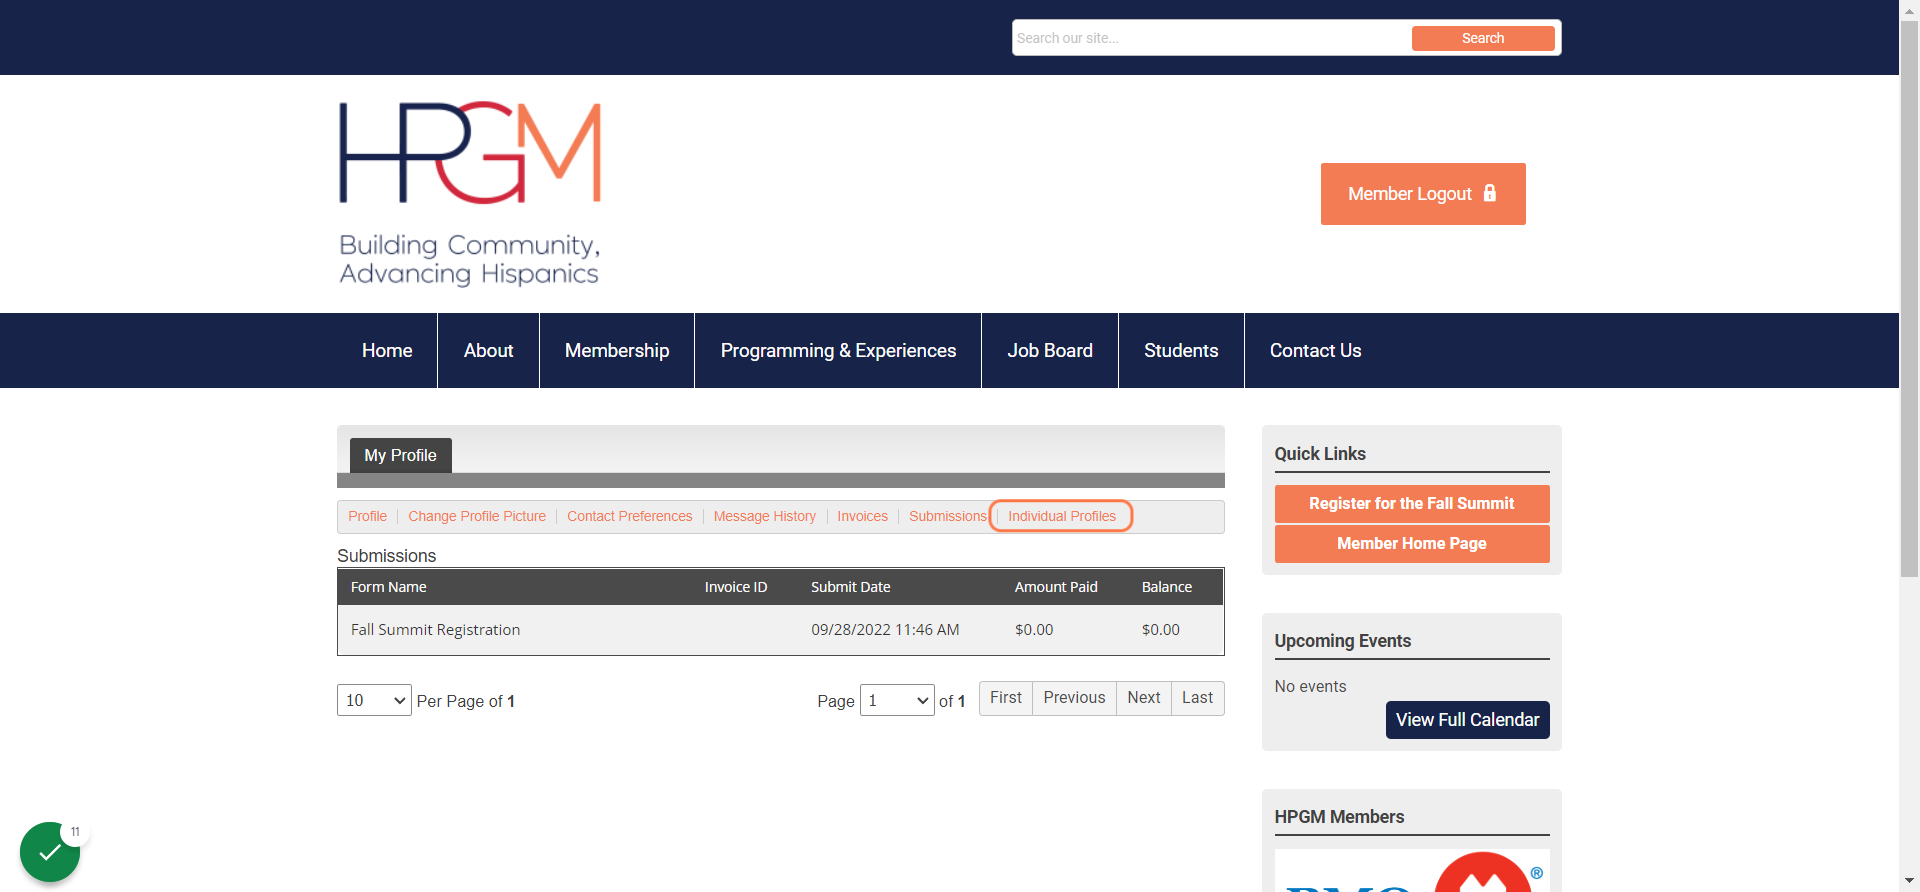Open Programming & Experiences menu

pyautogui.click(x=838, y=351)
